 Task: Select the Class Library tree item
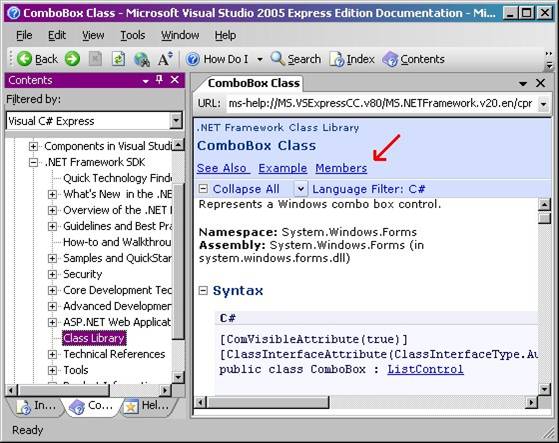coord(94,338)
